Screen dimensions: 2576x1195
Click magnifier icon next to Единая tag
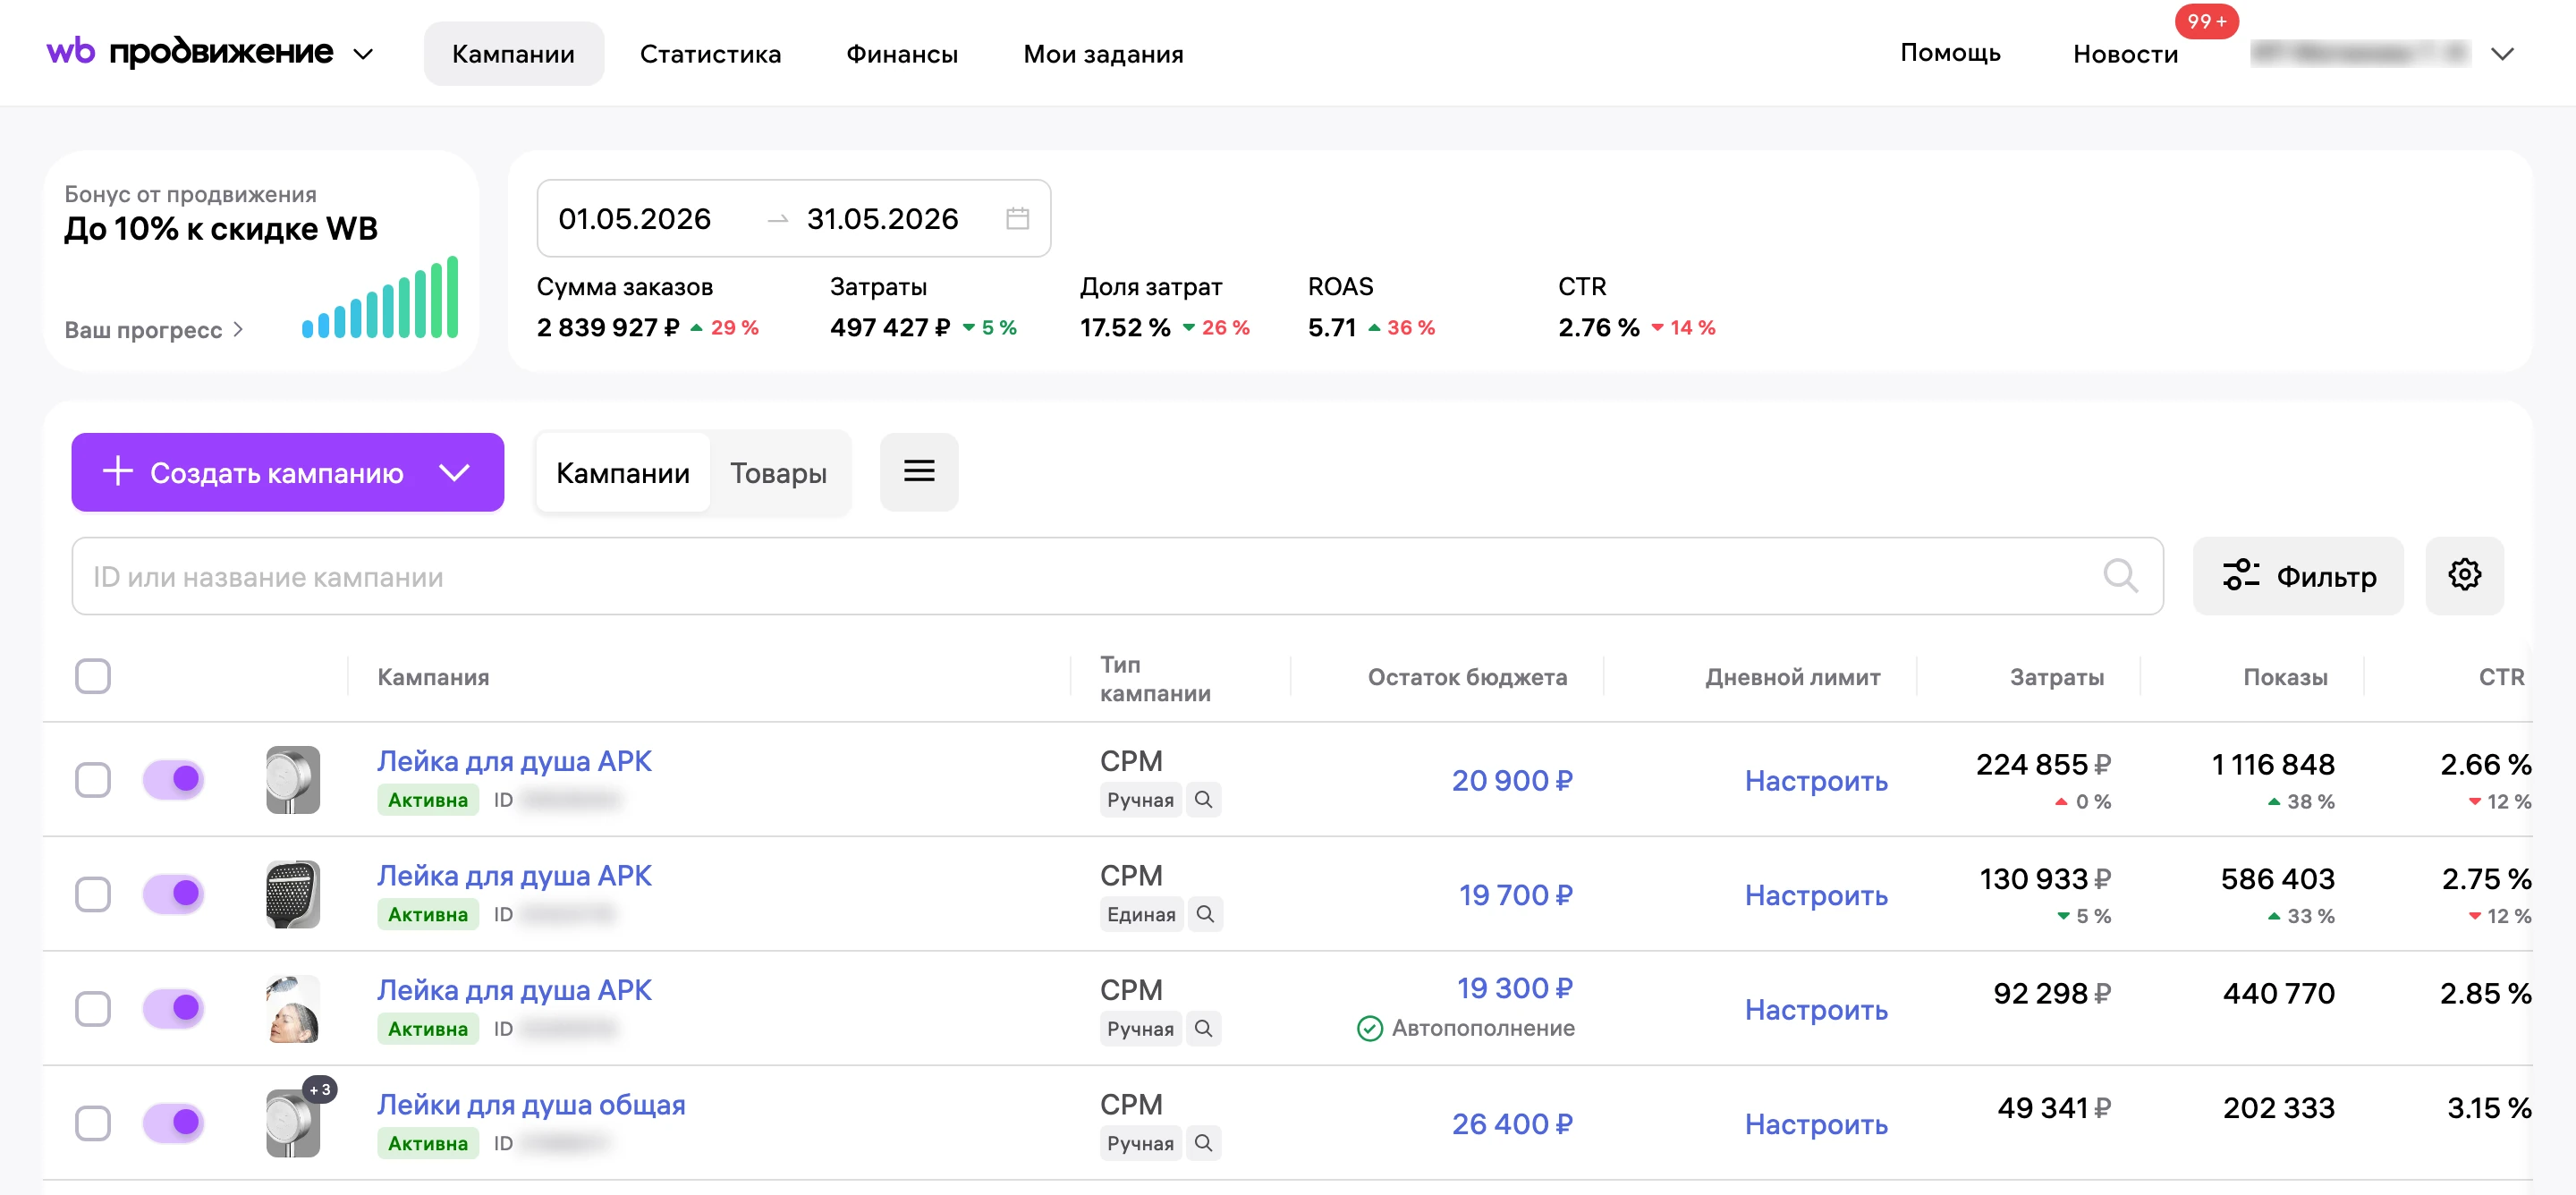click(1205, 914)
